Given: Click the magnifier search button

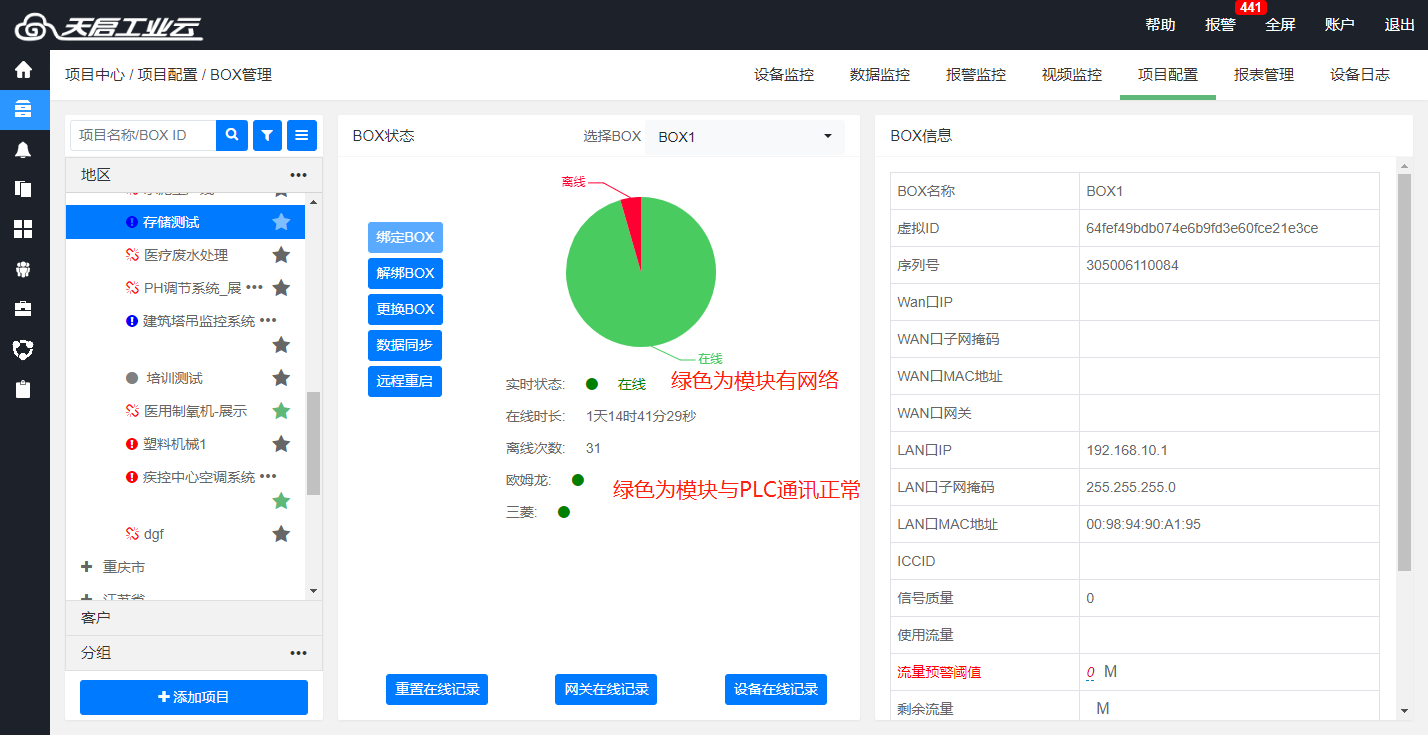Looking at the screenshot, I should tap(232, 135).
